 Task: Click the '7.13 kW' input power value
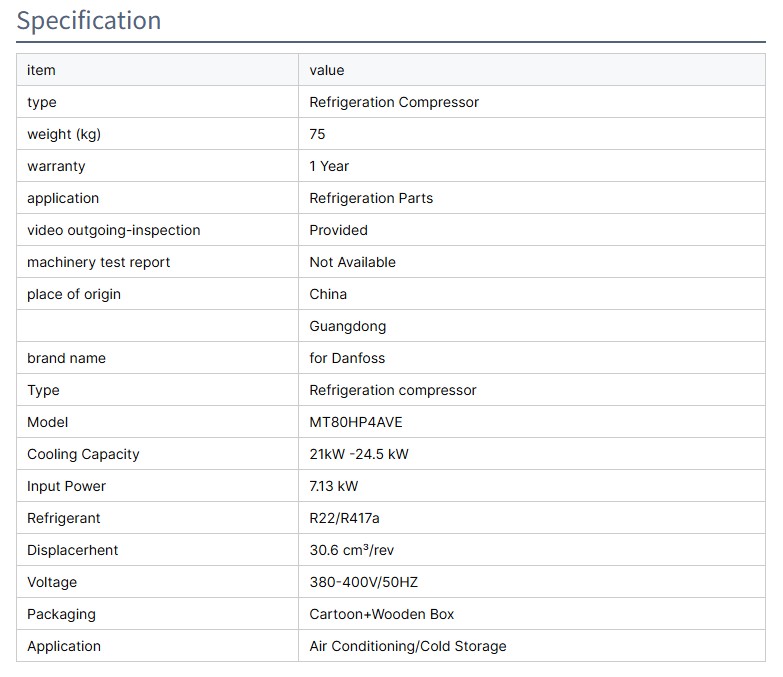(334, 486)
